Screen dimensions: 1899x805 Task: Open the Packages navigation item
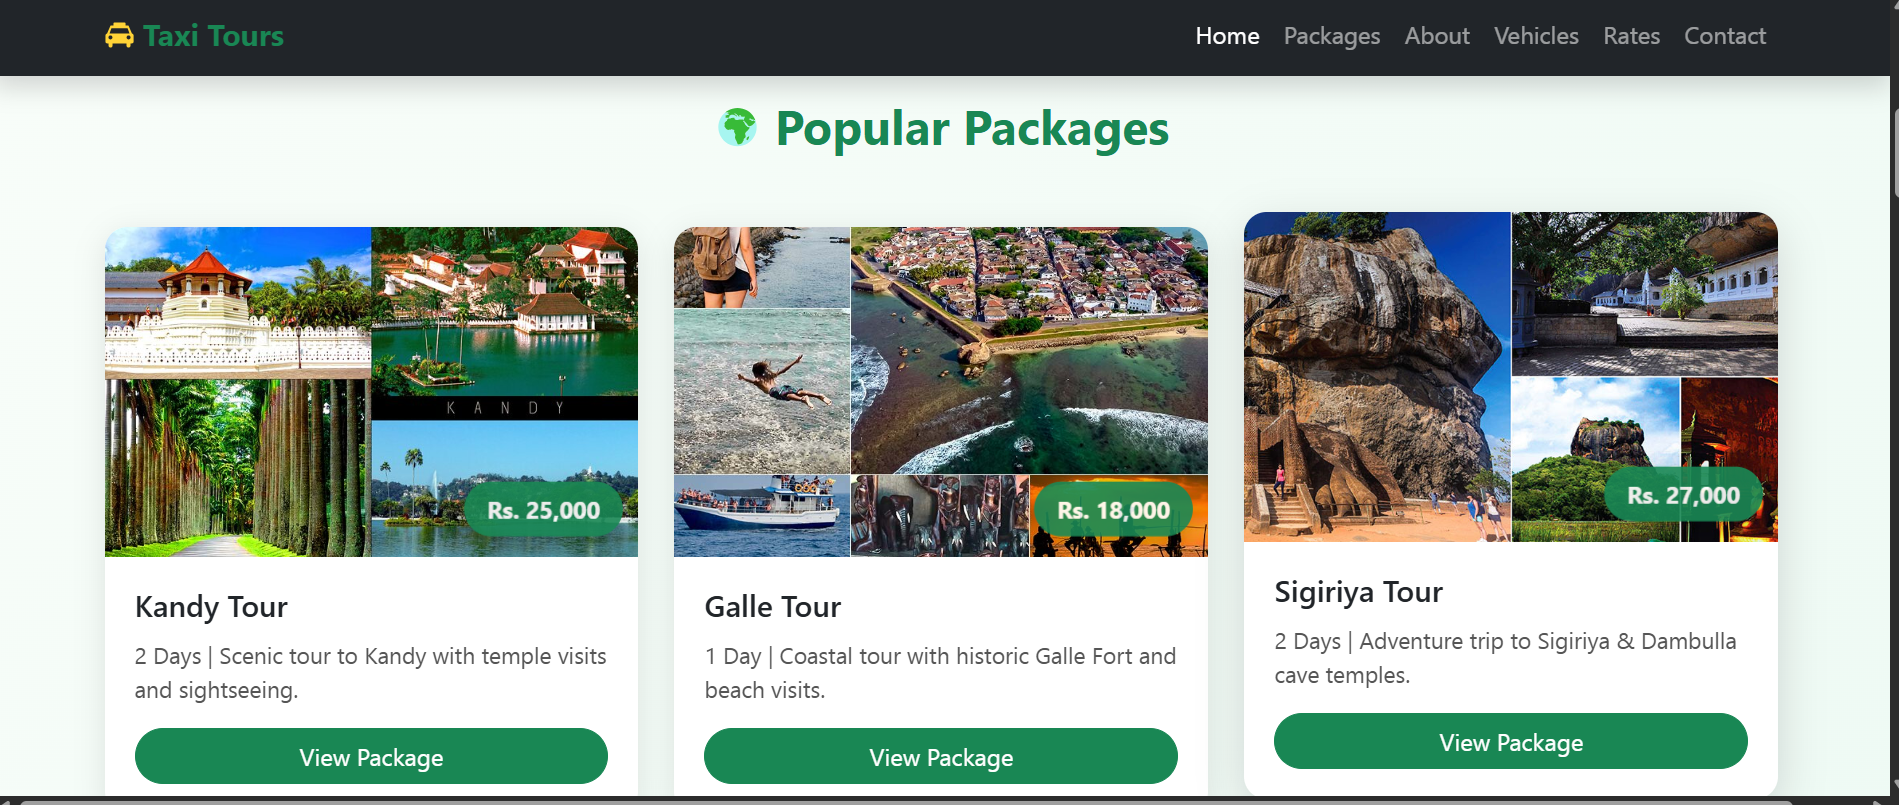pos(1331,36)
